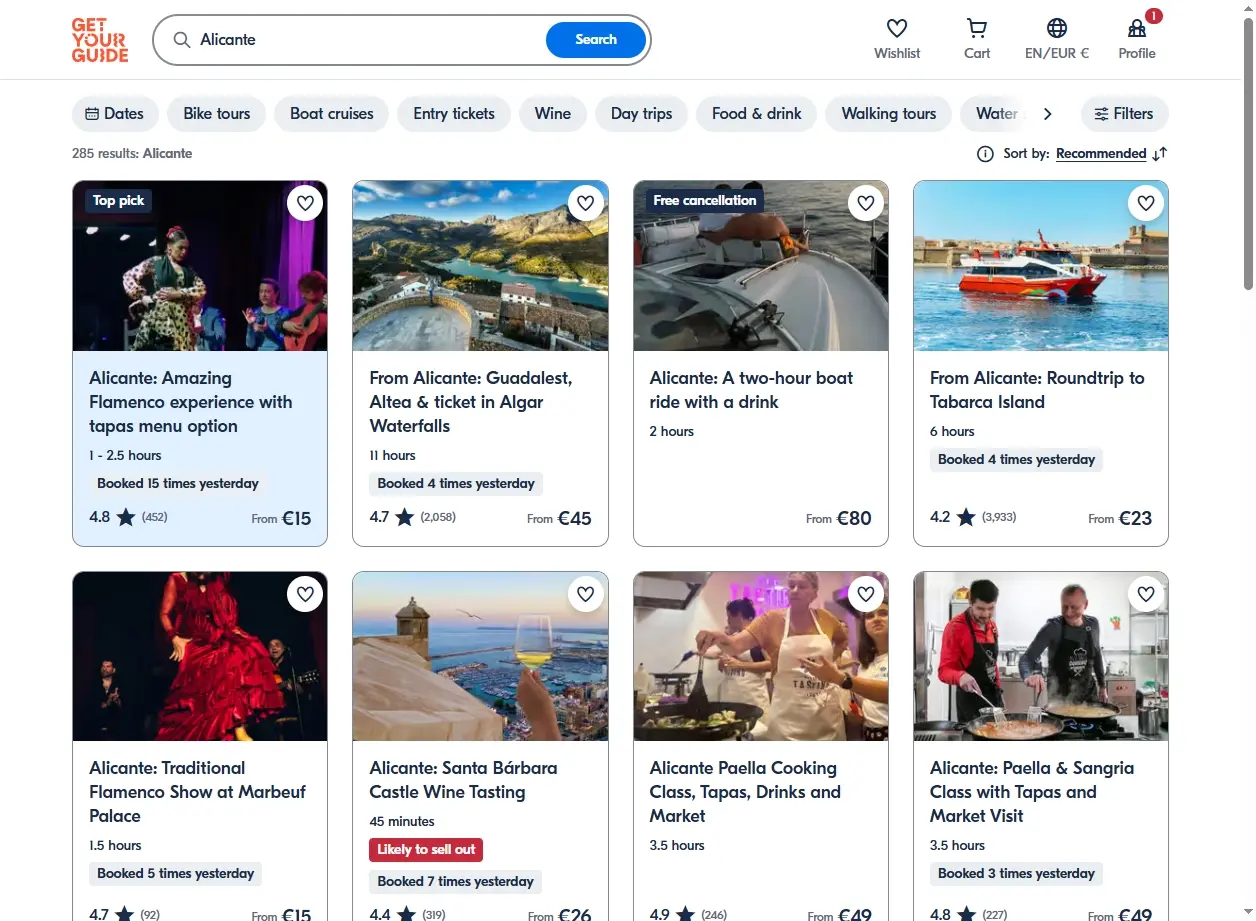1256x921 pixels.
Task: Select the Boat cruises category chip
Action: tap(332, 114)
